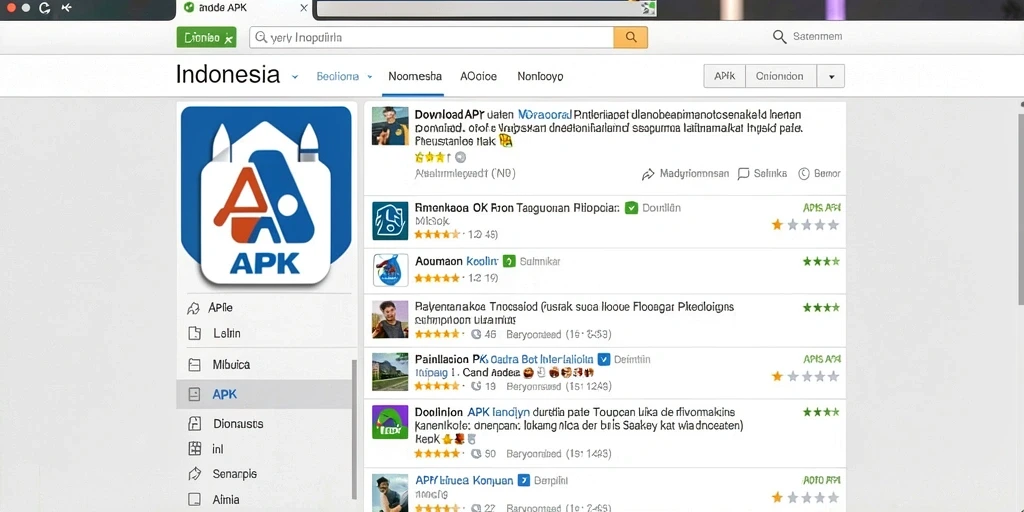
Task: Close the 'andde APK' browser tab
Action: point(304,8)
